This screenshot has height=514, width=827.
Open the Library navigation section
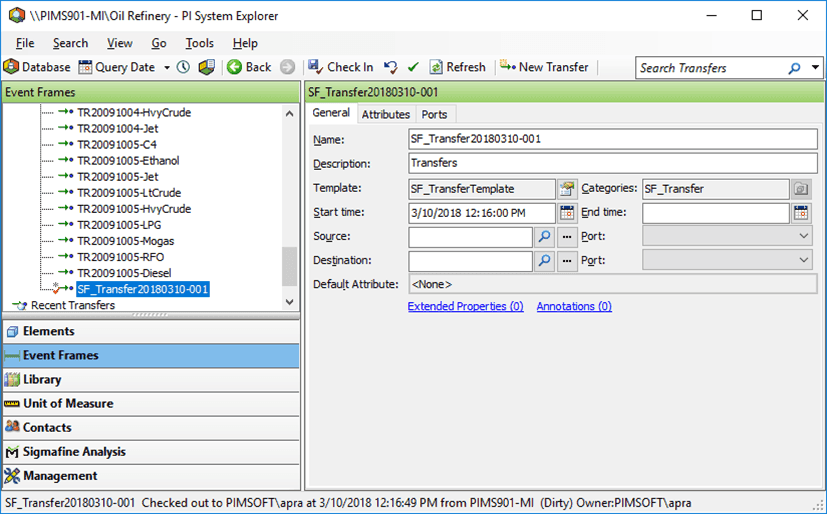pos(151,380)
